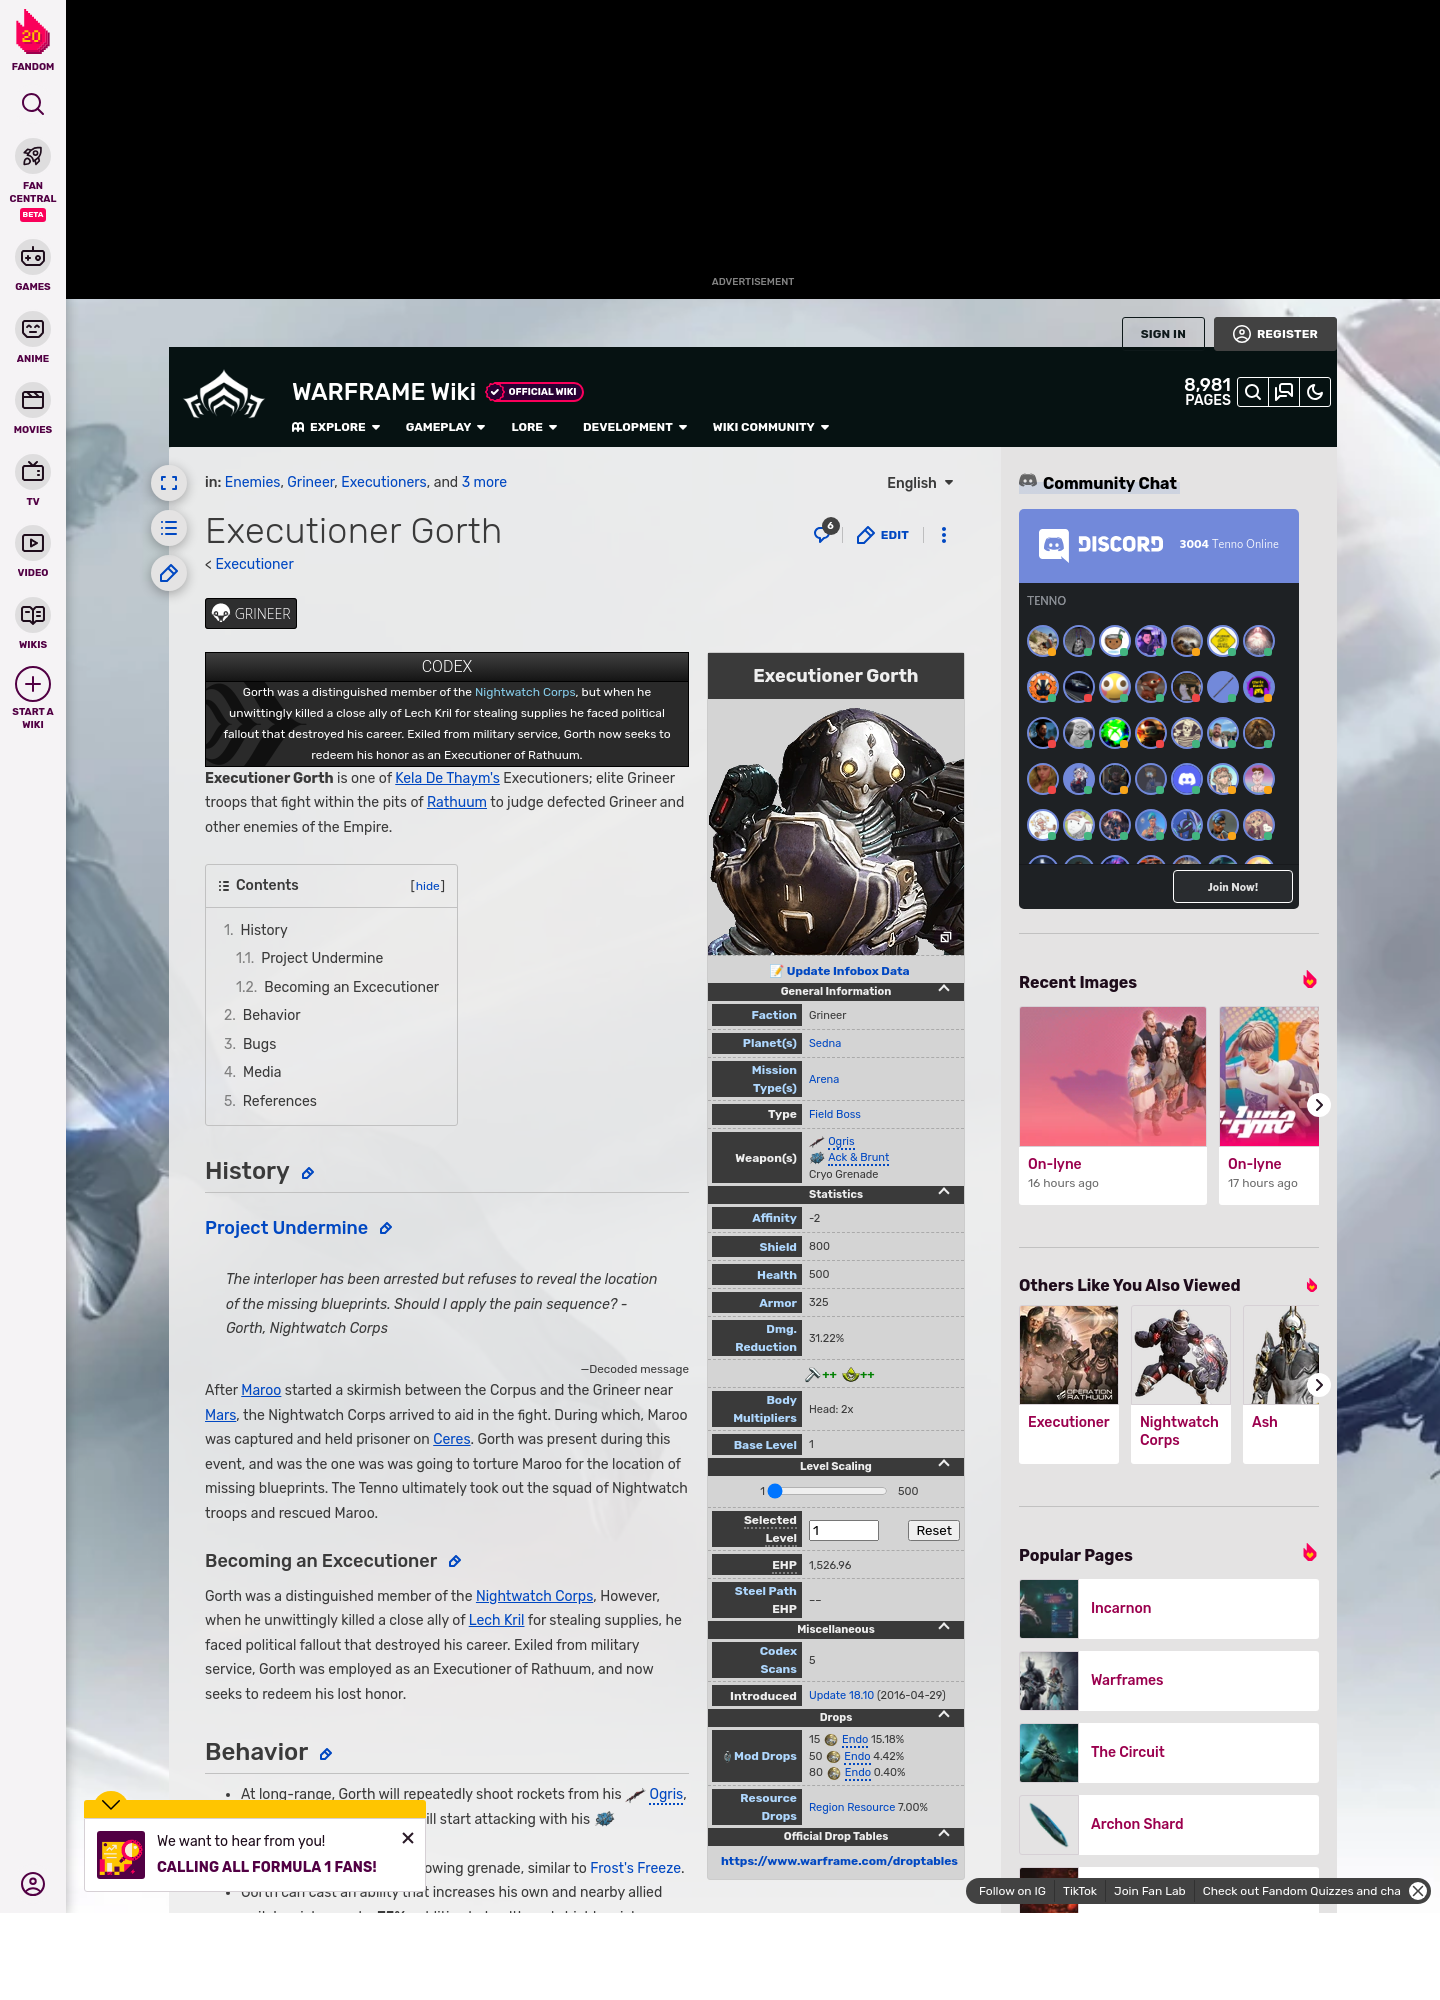
Task: Show next Recent Images arrow
Action: pyautogui.click(x=1318, y=1105)
